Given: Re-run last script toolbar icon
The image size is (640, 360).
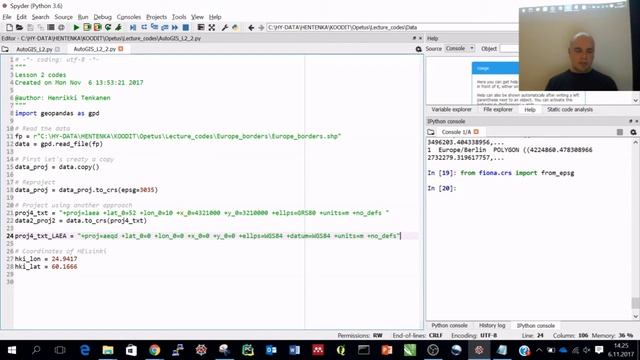Looking at the screenshot, I should click(108, 27).
